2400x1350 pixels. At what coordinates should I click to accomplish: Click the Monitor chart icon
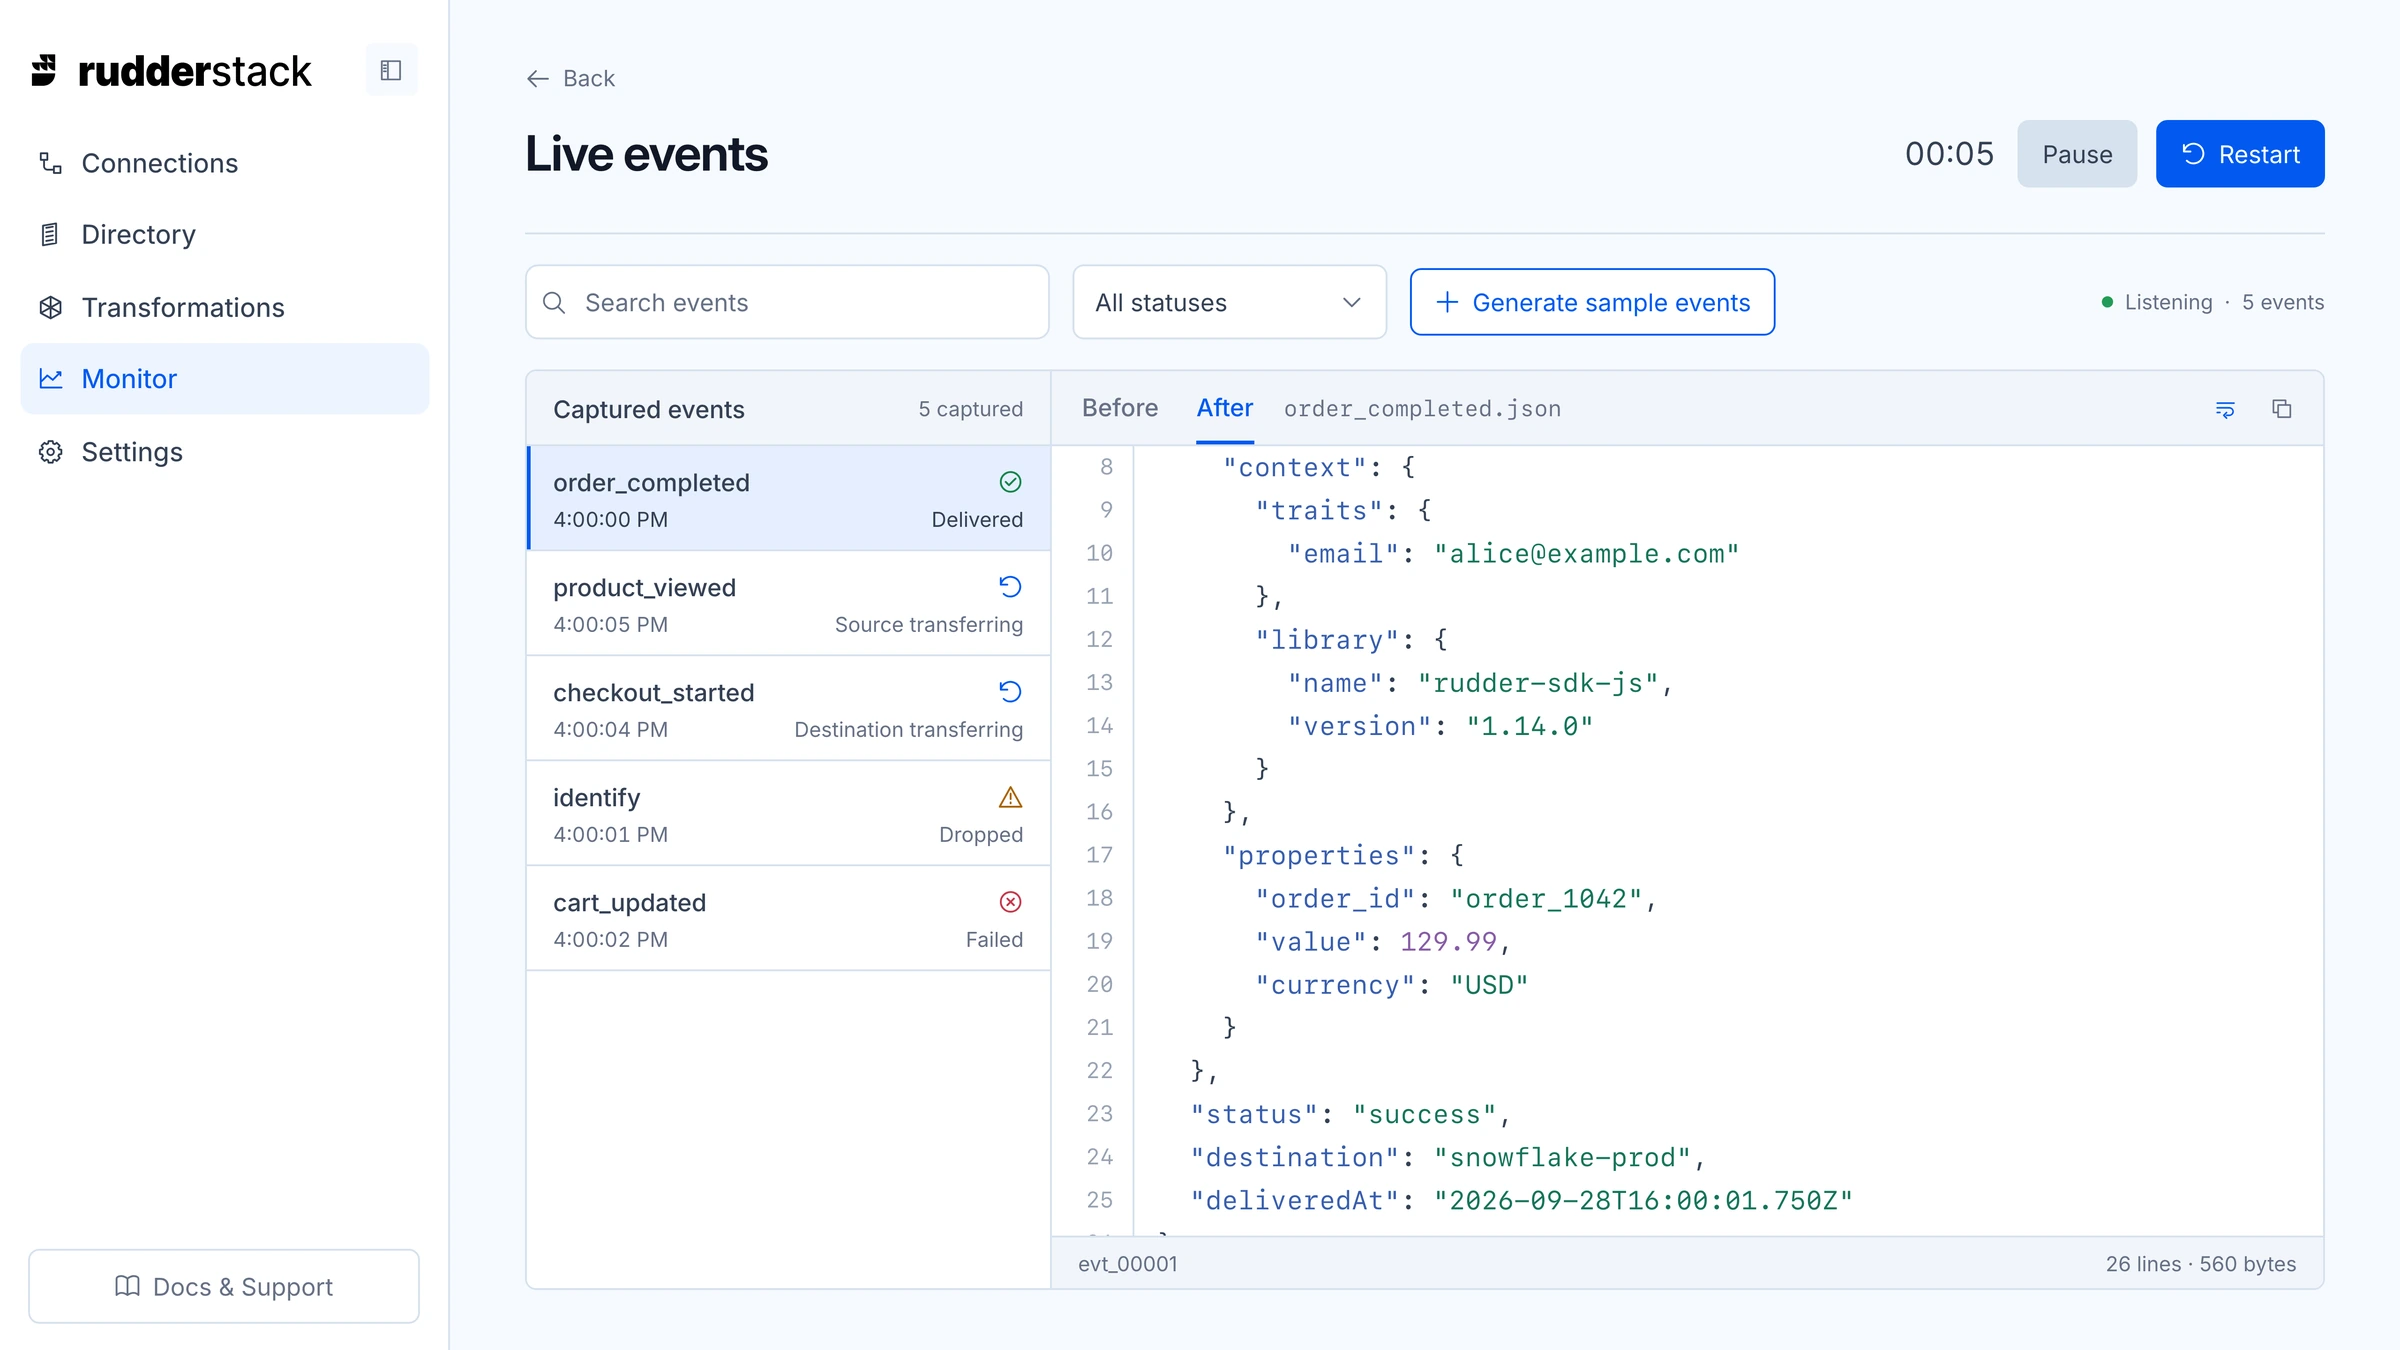[50, 379]
